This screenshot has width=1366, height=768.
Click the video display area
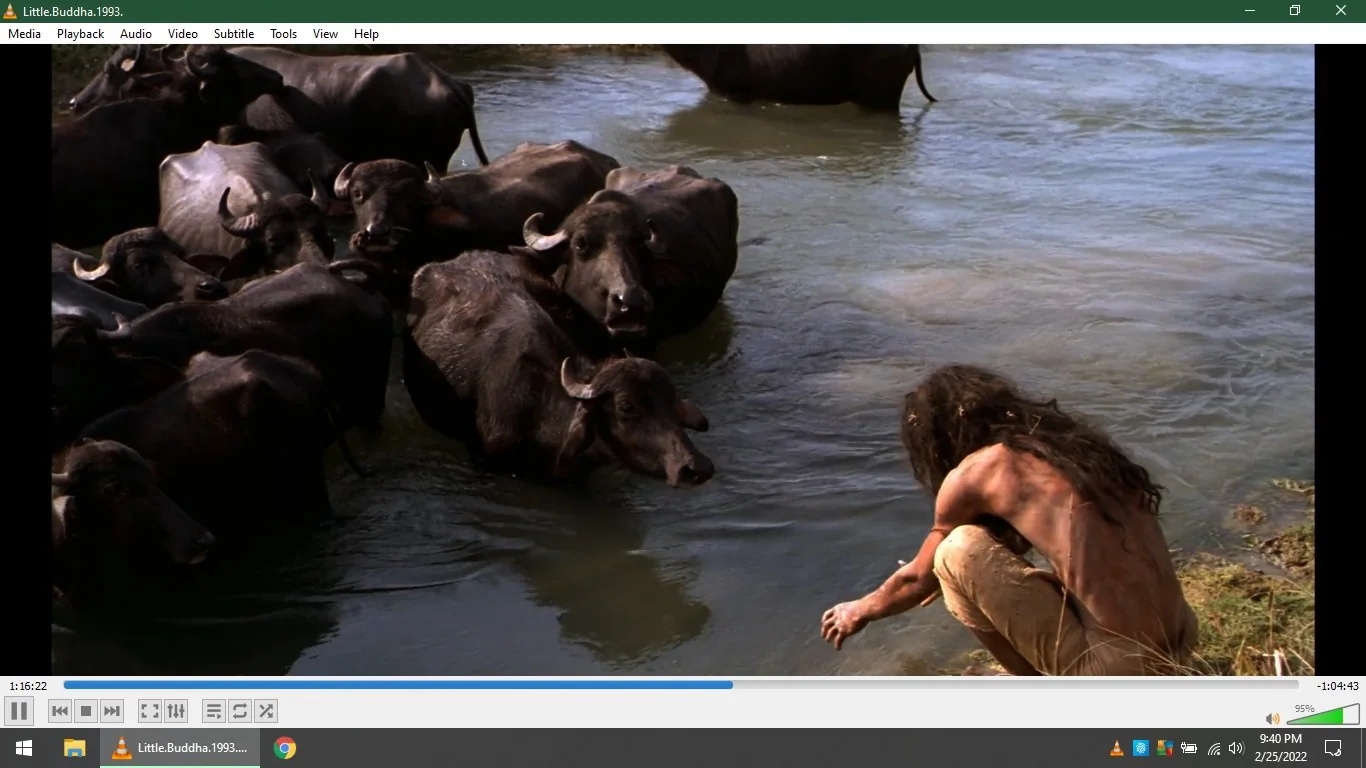click(x=683, y=360)
